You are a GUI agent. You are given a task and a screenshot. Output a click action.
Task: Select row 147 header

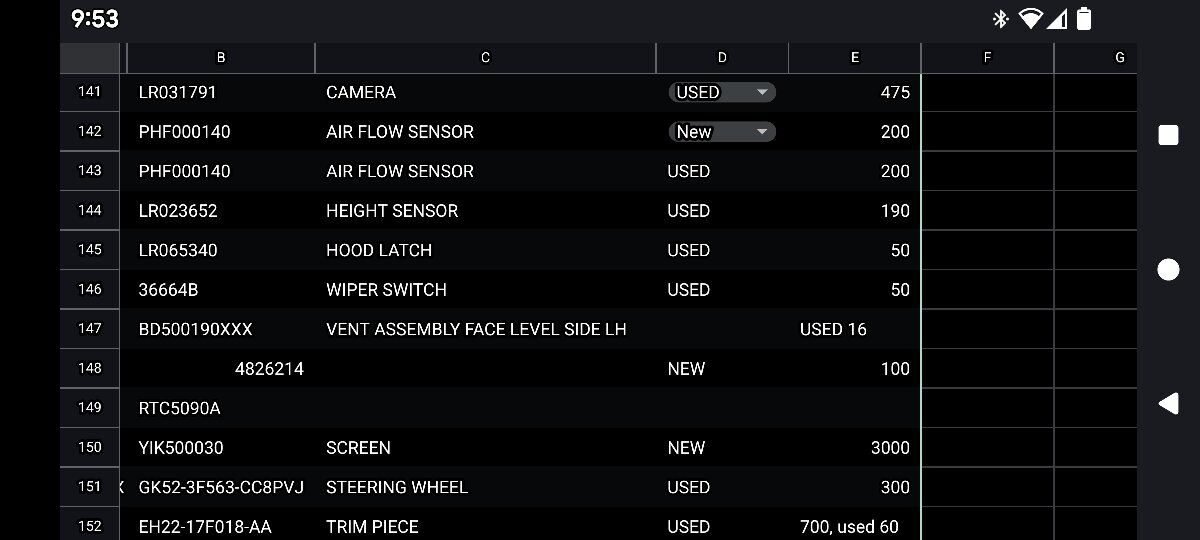click(x=90, y=329)
